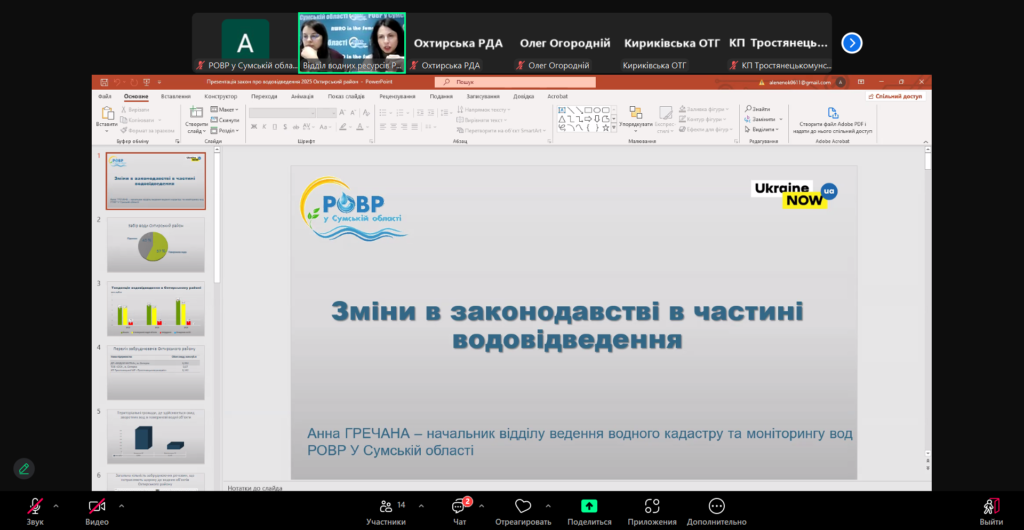Open the Файл tab
Image resolution: width=1024 pixels, height=530 pixels.
[x=104, y=97]
